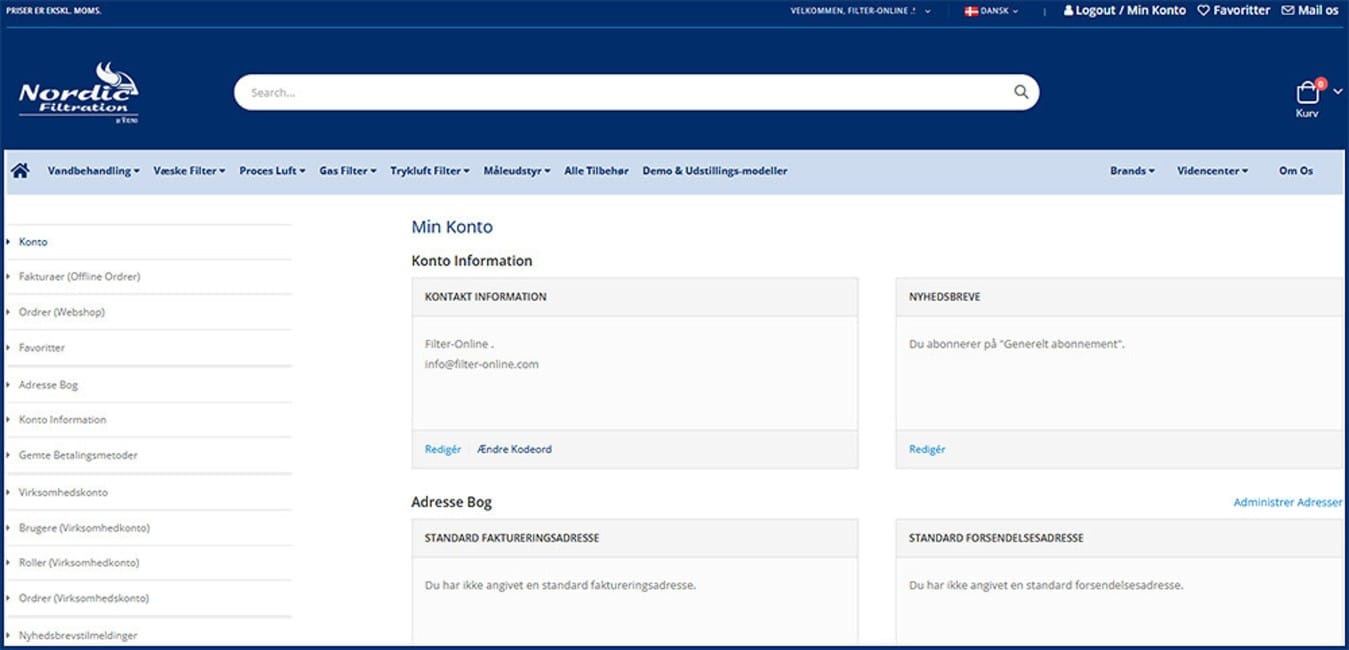Open Ordrer (Webshop) in the sidebar

click(61, 312)
